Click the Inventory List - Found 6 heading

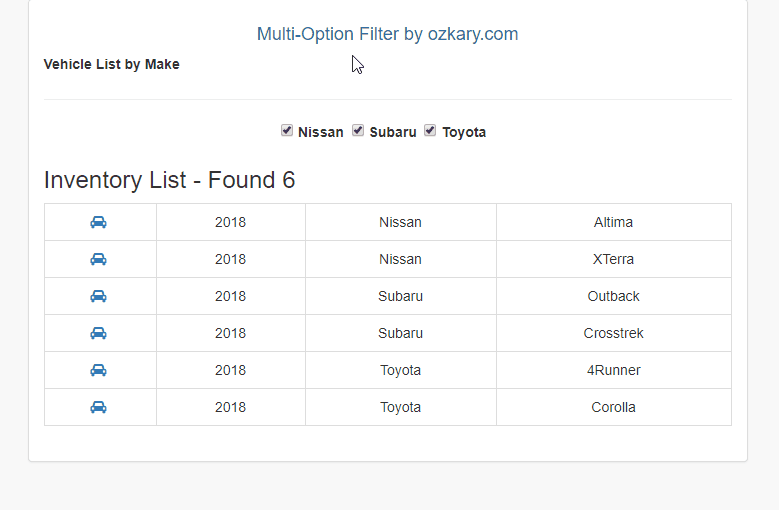point(169,180)
